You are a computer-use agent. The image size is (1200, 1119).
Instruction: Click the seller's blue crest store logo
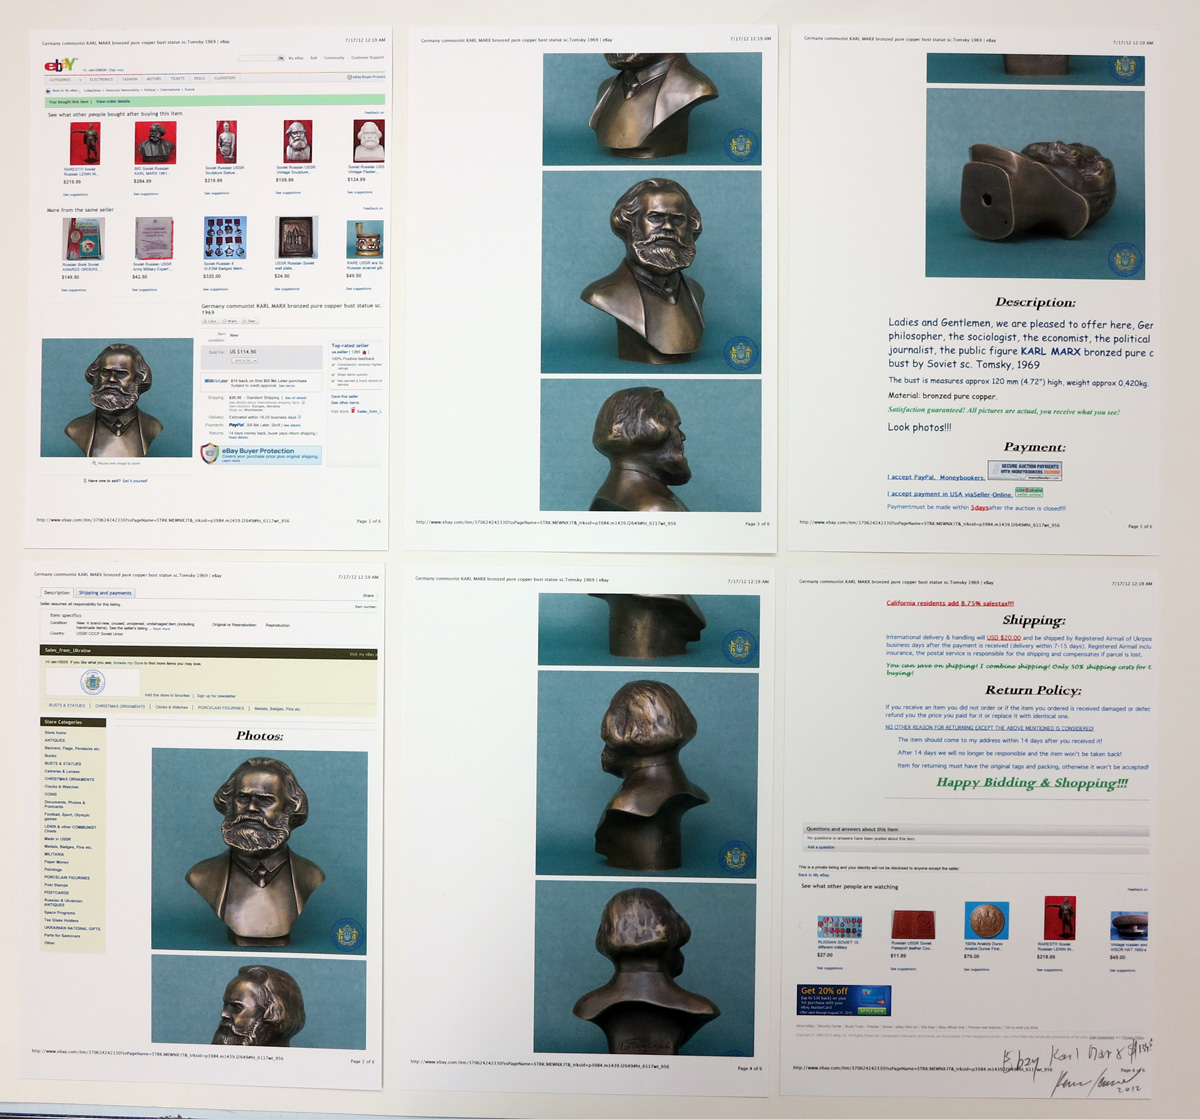[92, 682]
